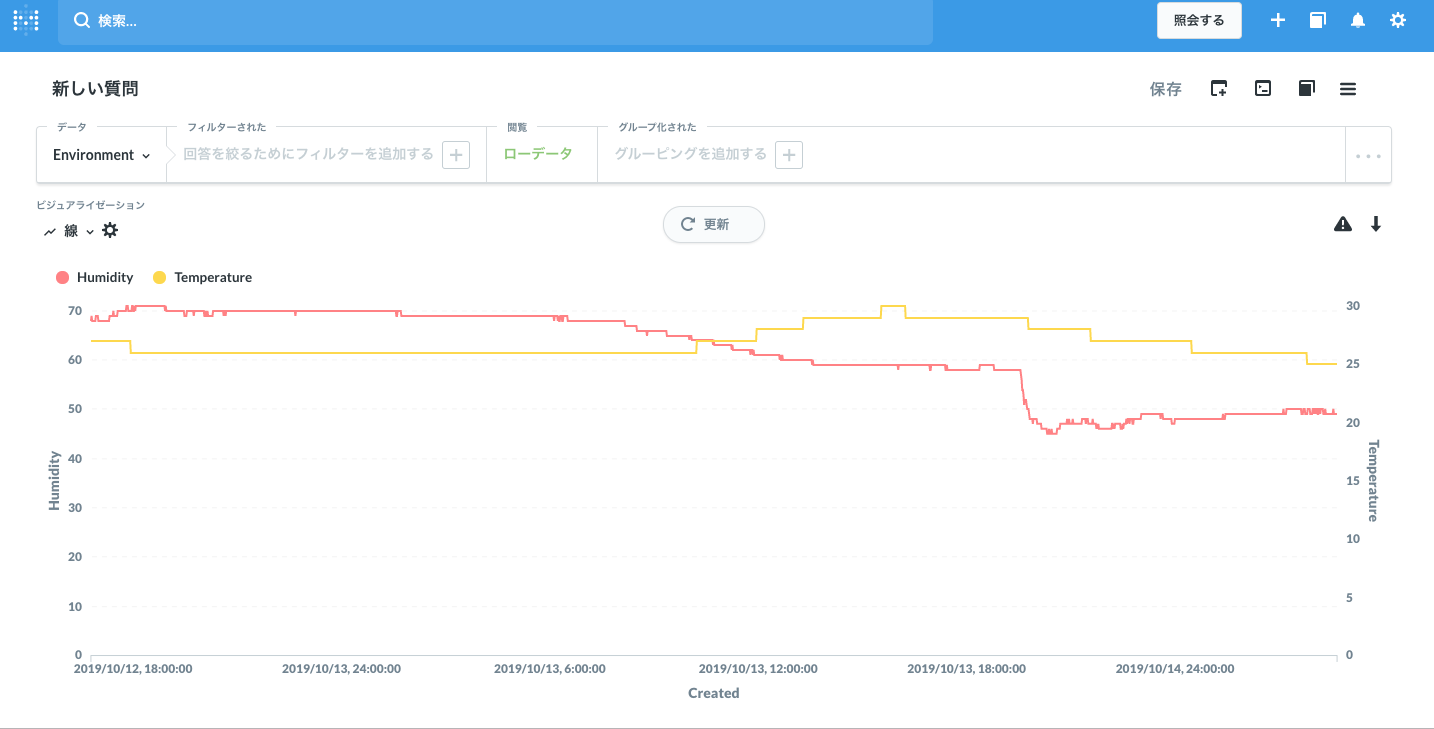Open the notifications bell
The image size is (1434, 729).
[1357, 20]
